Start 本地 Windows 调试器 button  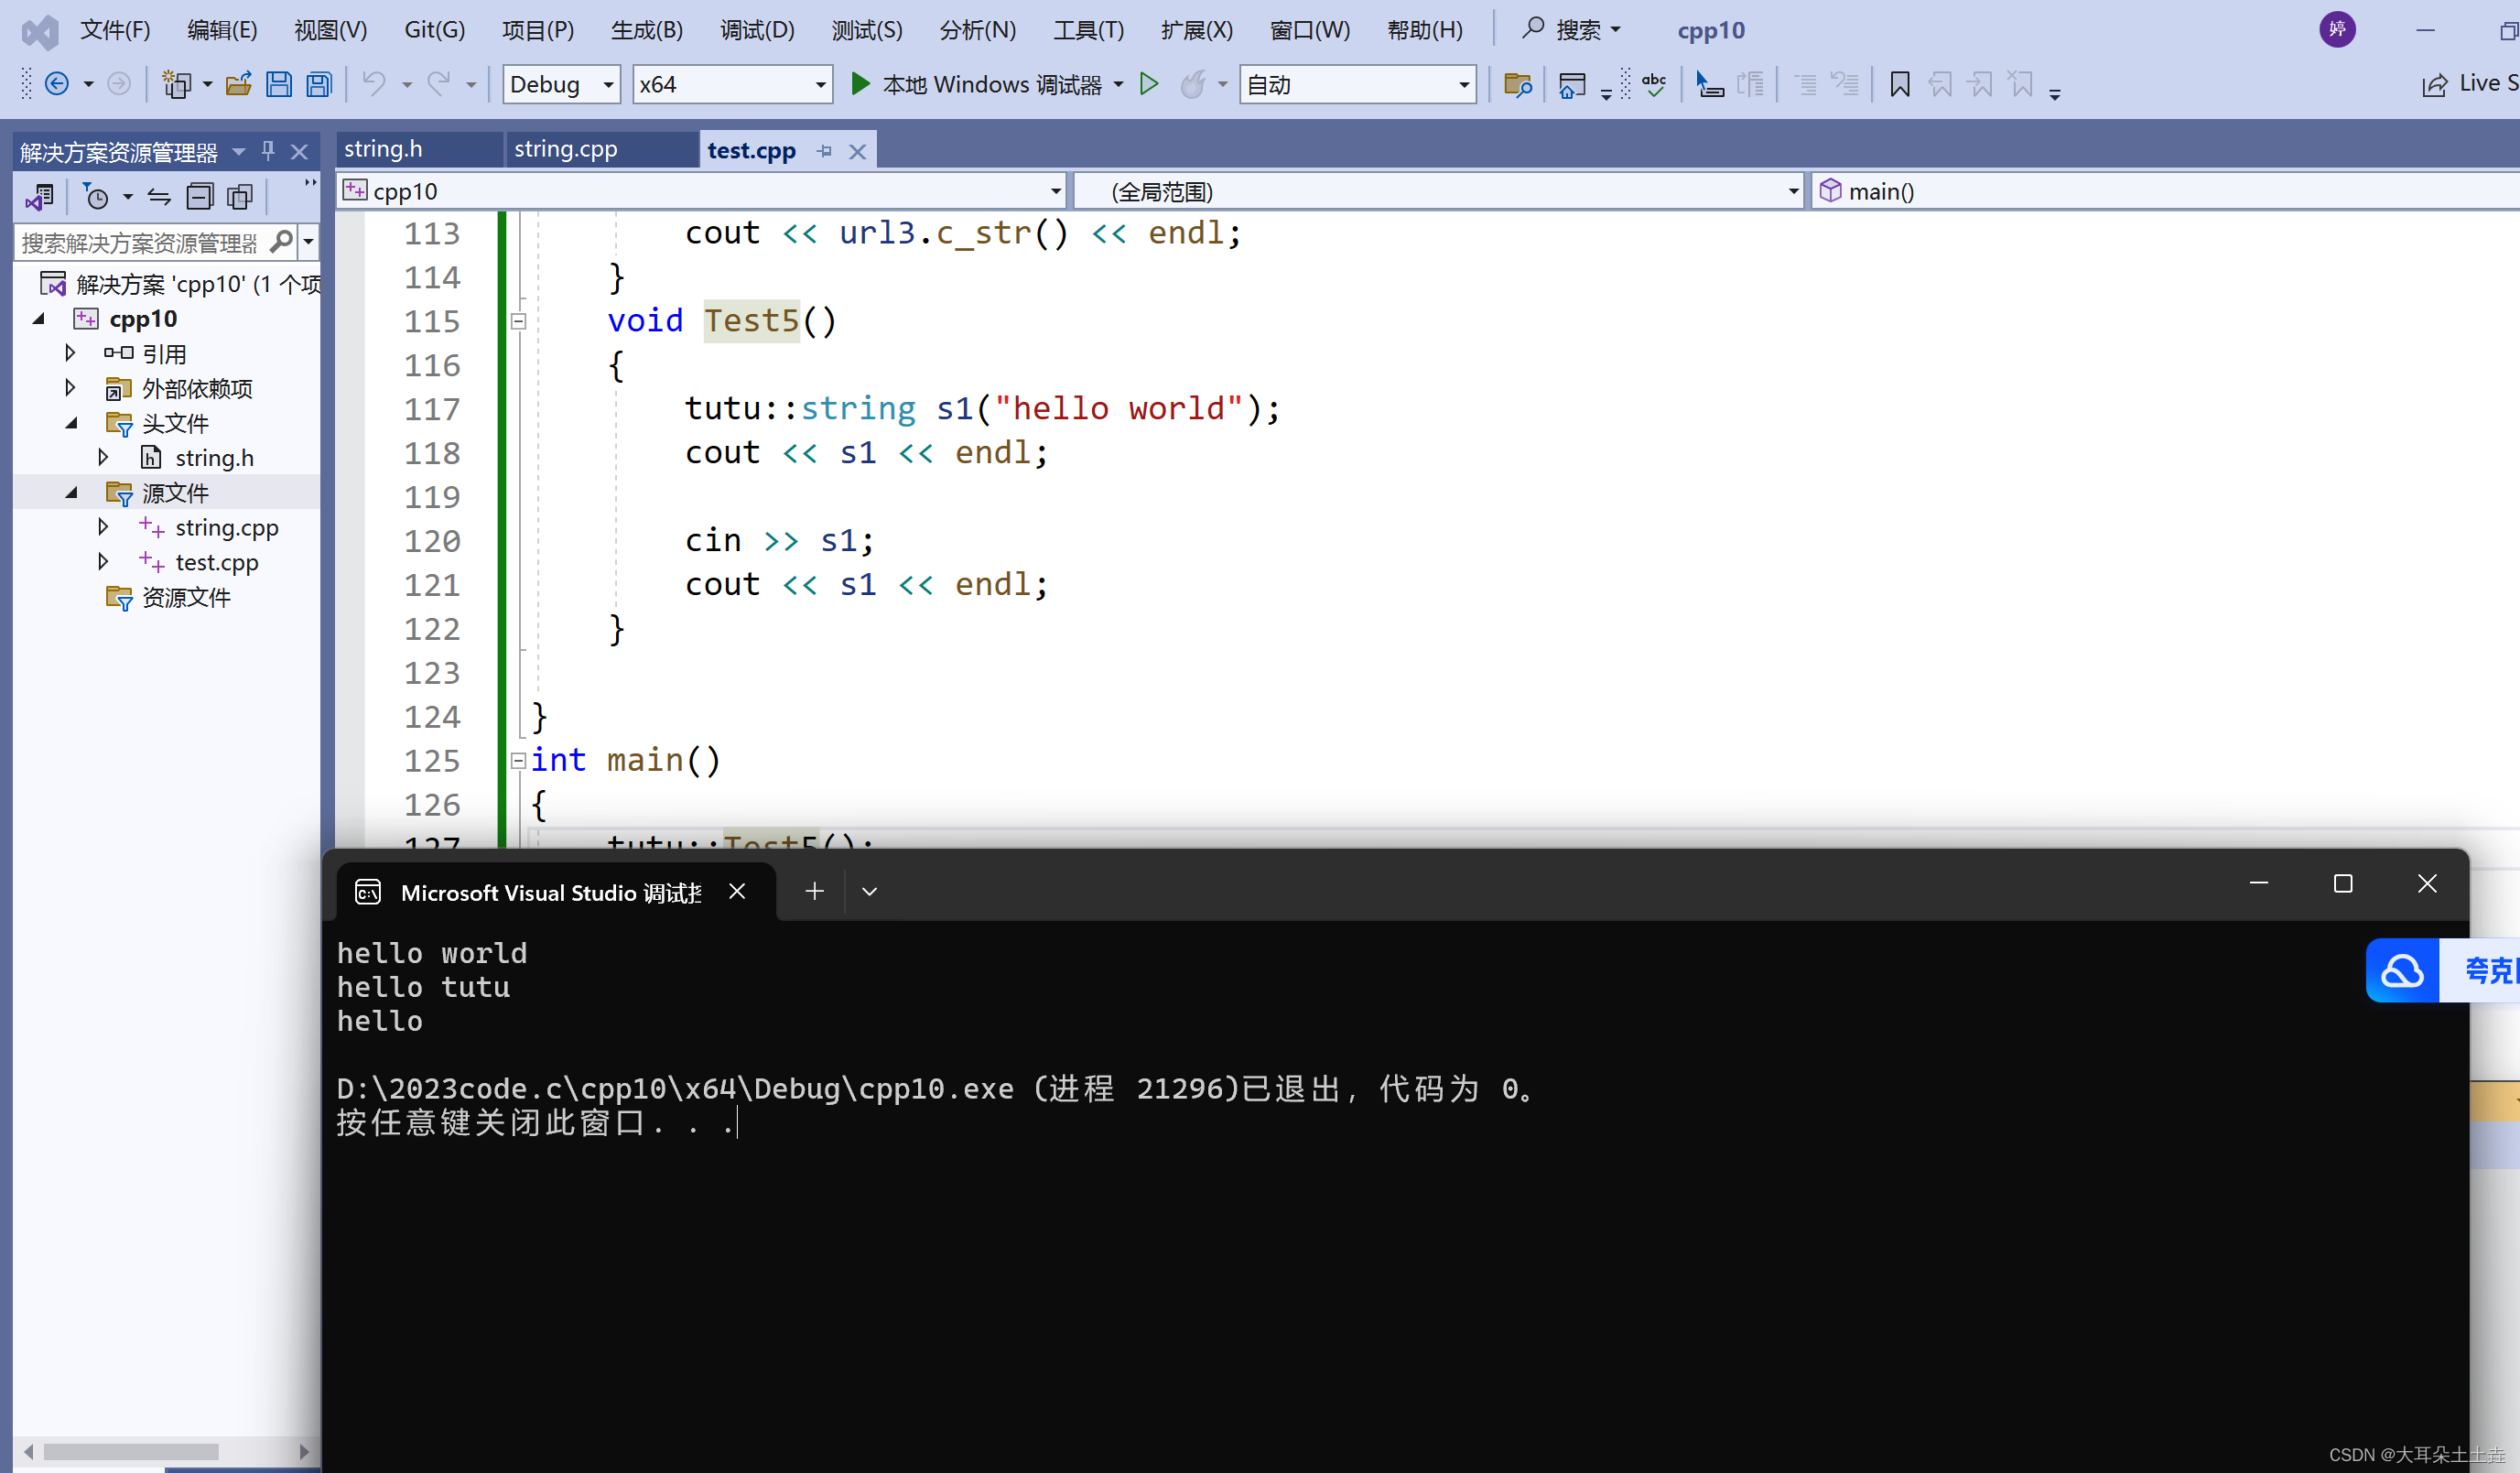coord(976,84)
